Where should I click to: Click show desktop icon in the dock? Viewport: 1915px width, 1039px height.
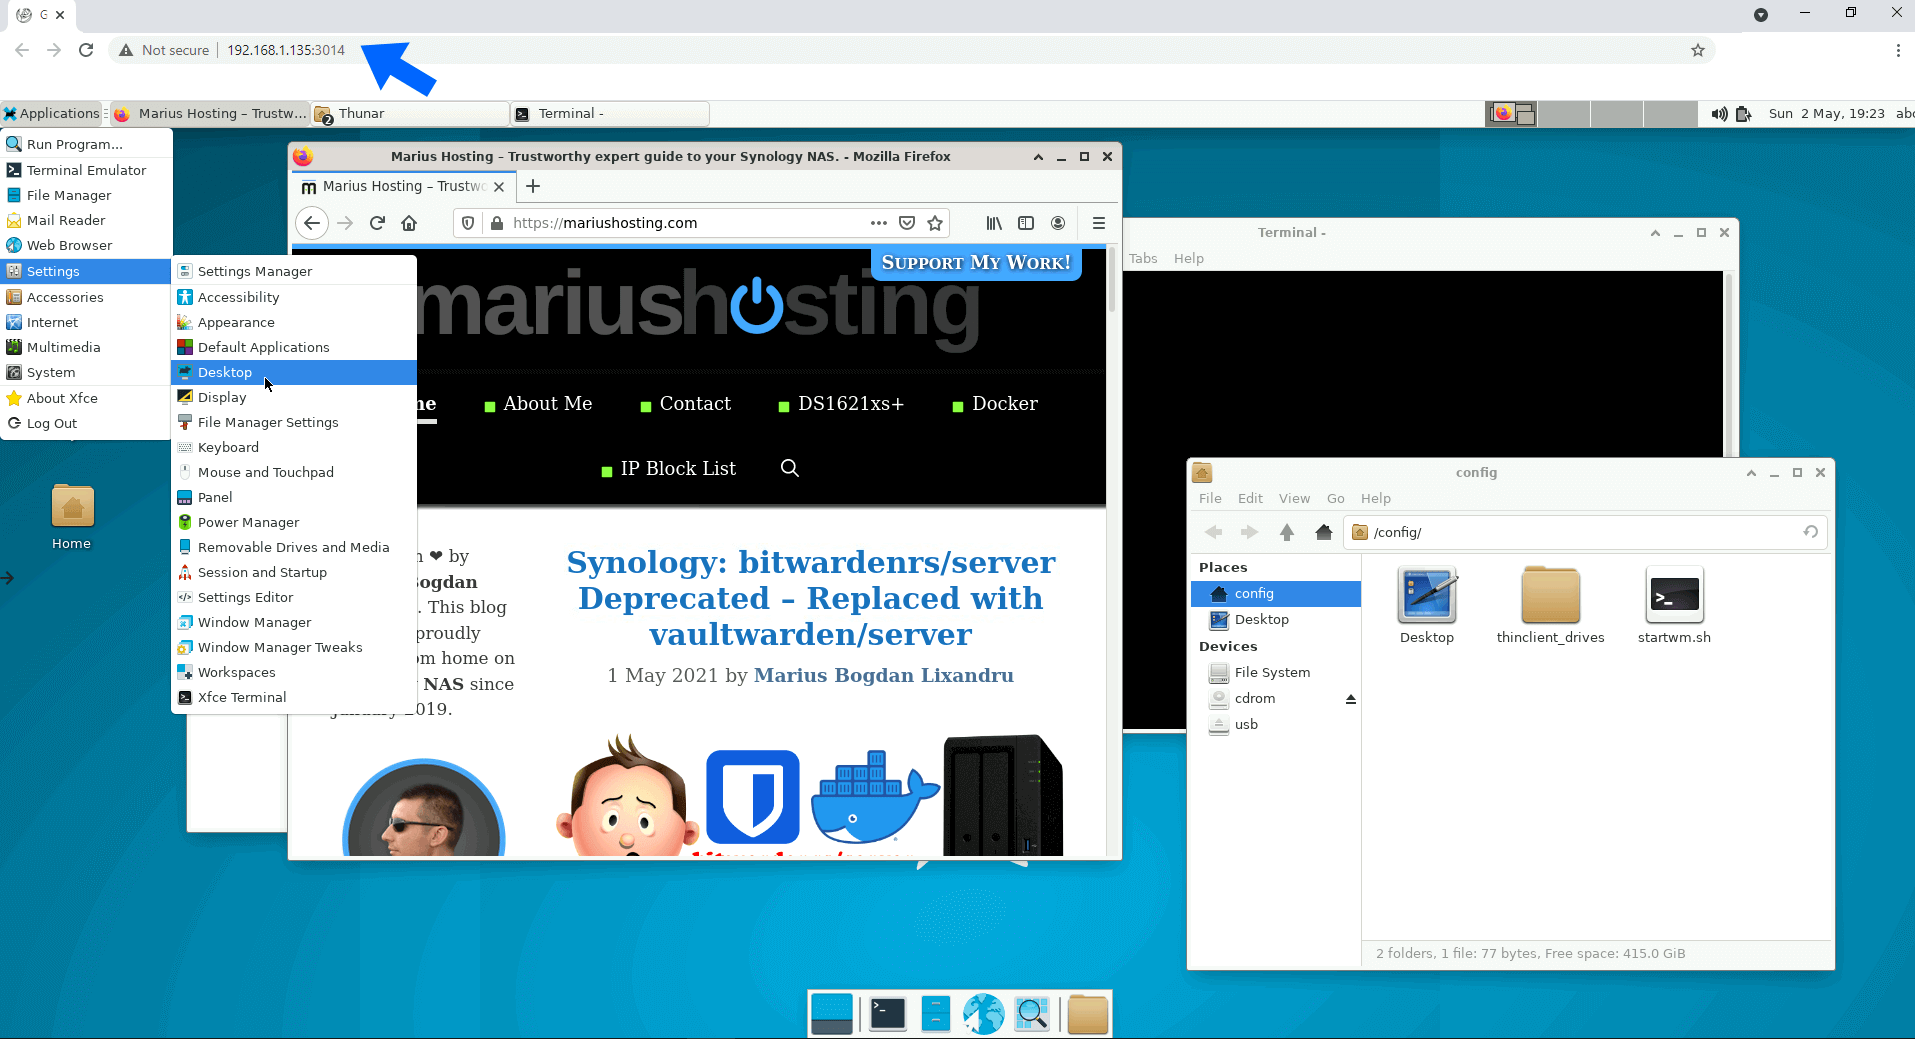coord(832,1014)
